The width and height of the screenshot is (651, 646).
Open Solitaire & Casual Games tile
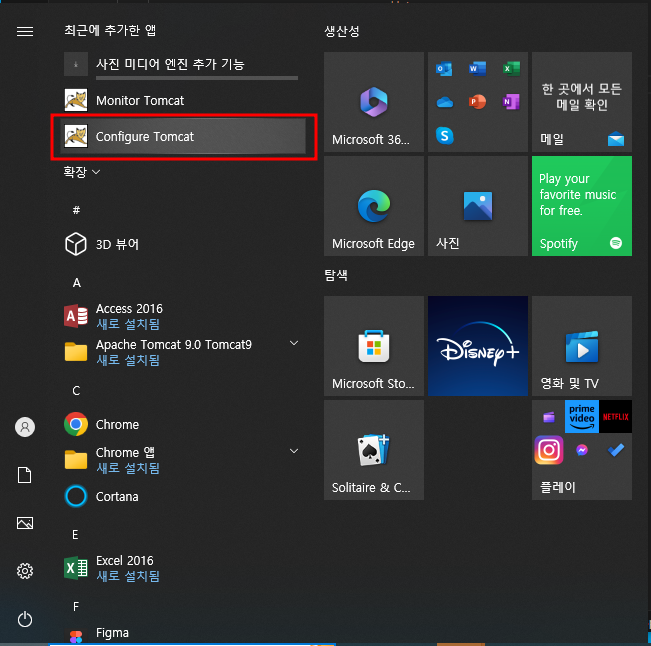[x=374, y=450]
